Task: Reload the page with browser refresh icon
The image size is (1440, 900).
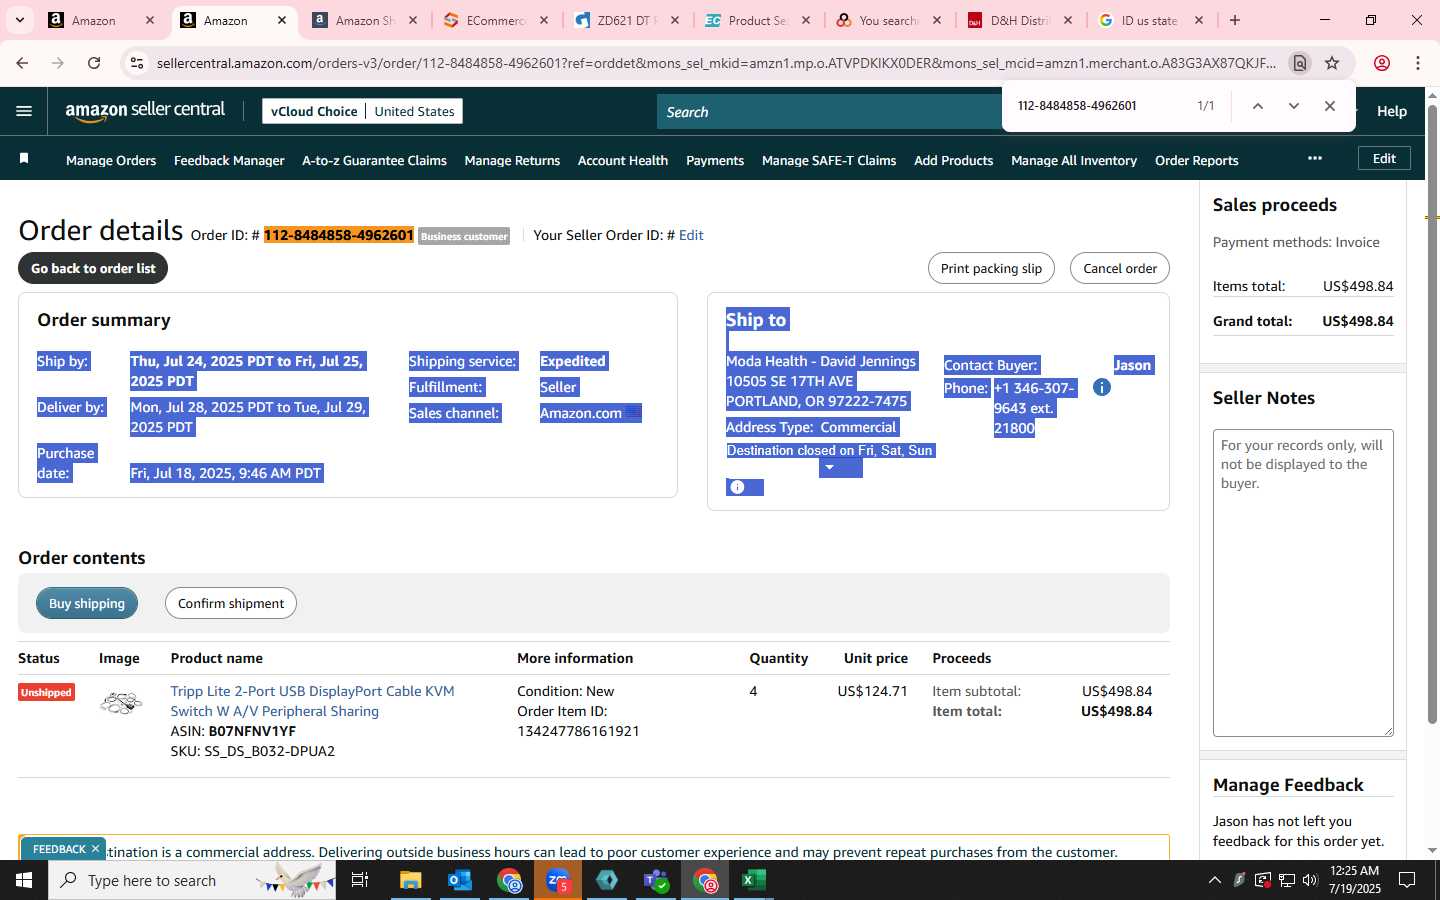Action: [x=94, y=63]
